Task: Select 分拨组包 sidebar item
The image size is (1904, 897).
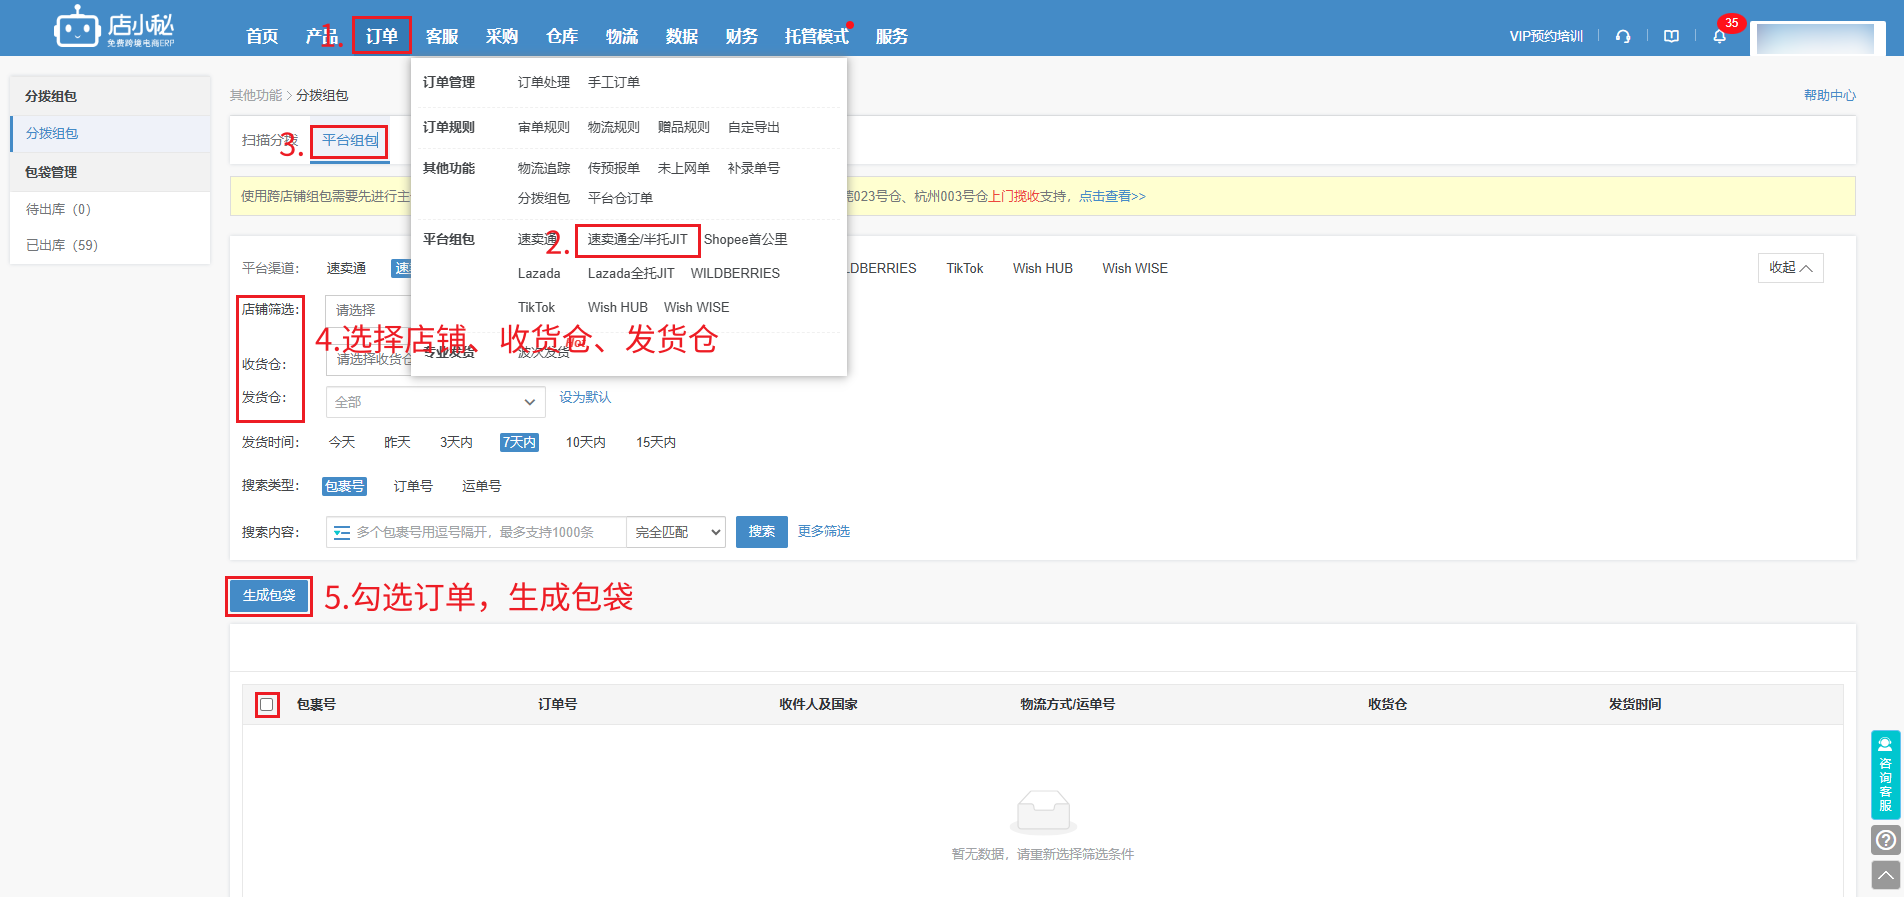Action: (110, 134)
